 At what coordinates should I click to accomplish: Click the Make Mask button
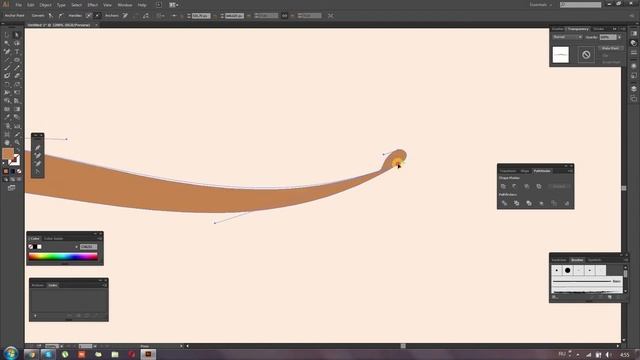tap(610, 48)
